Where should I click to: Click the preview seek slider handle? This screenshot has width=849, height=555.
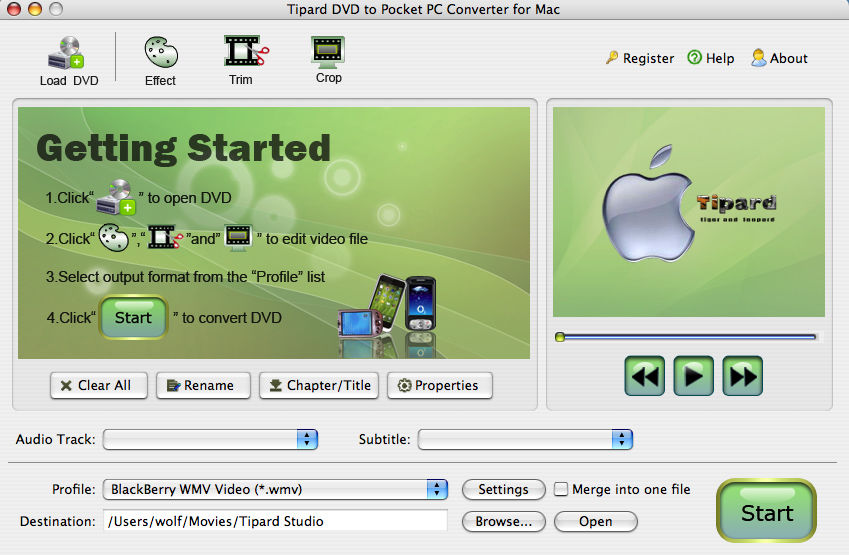coord(560,337)
